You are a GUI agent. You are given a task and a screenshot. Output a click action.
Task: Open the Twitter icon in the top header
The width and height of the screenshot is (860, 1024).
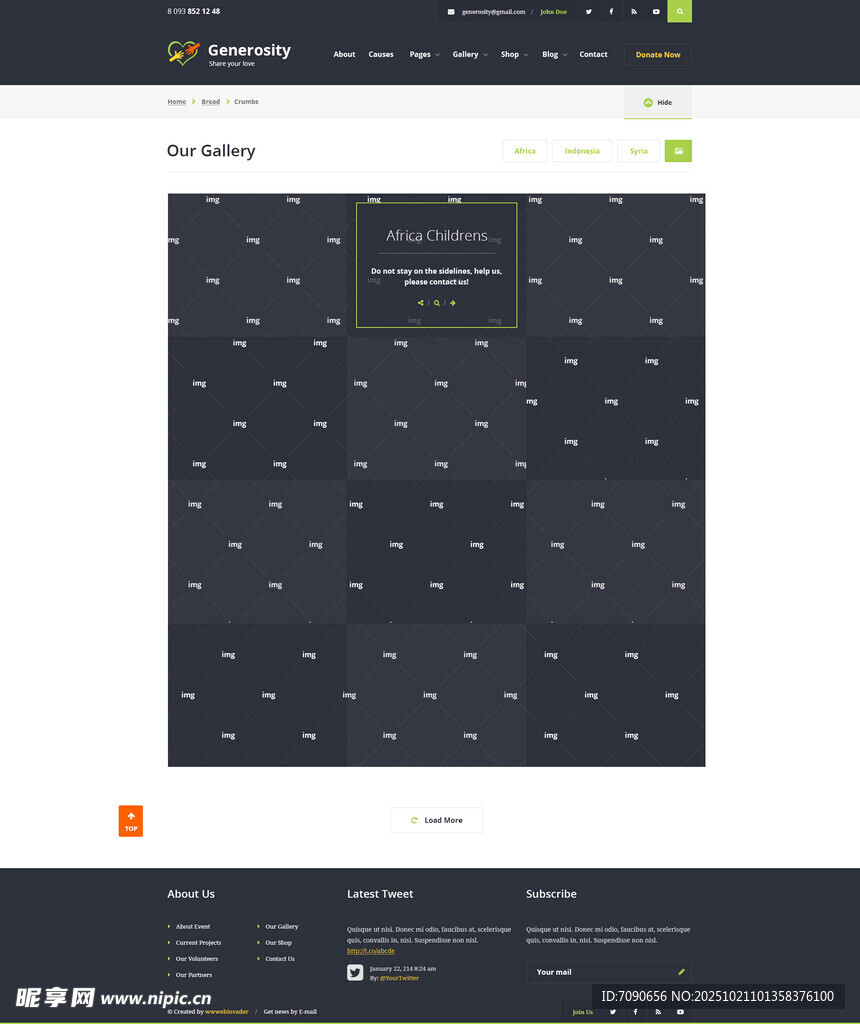pos(588,11)
